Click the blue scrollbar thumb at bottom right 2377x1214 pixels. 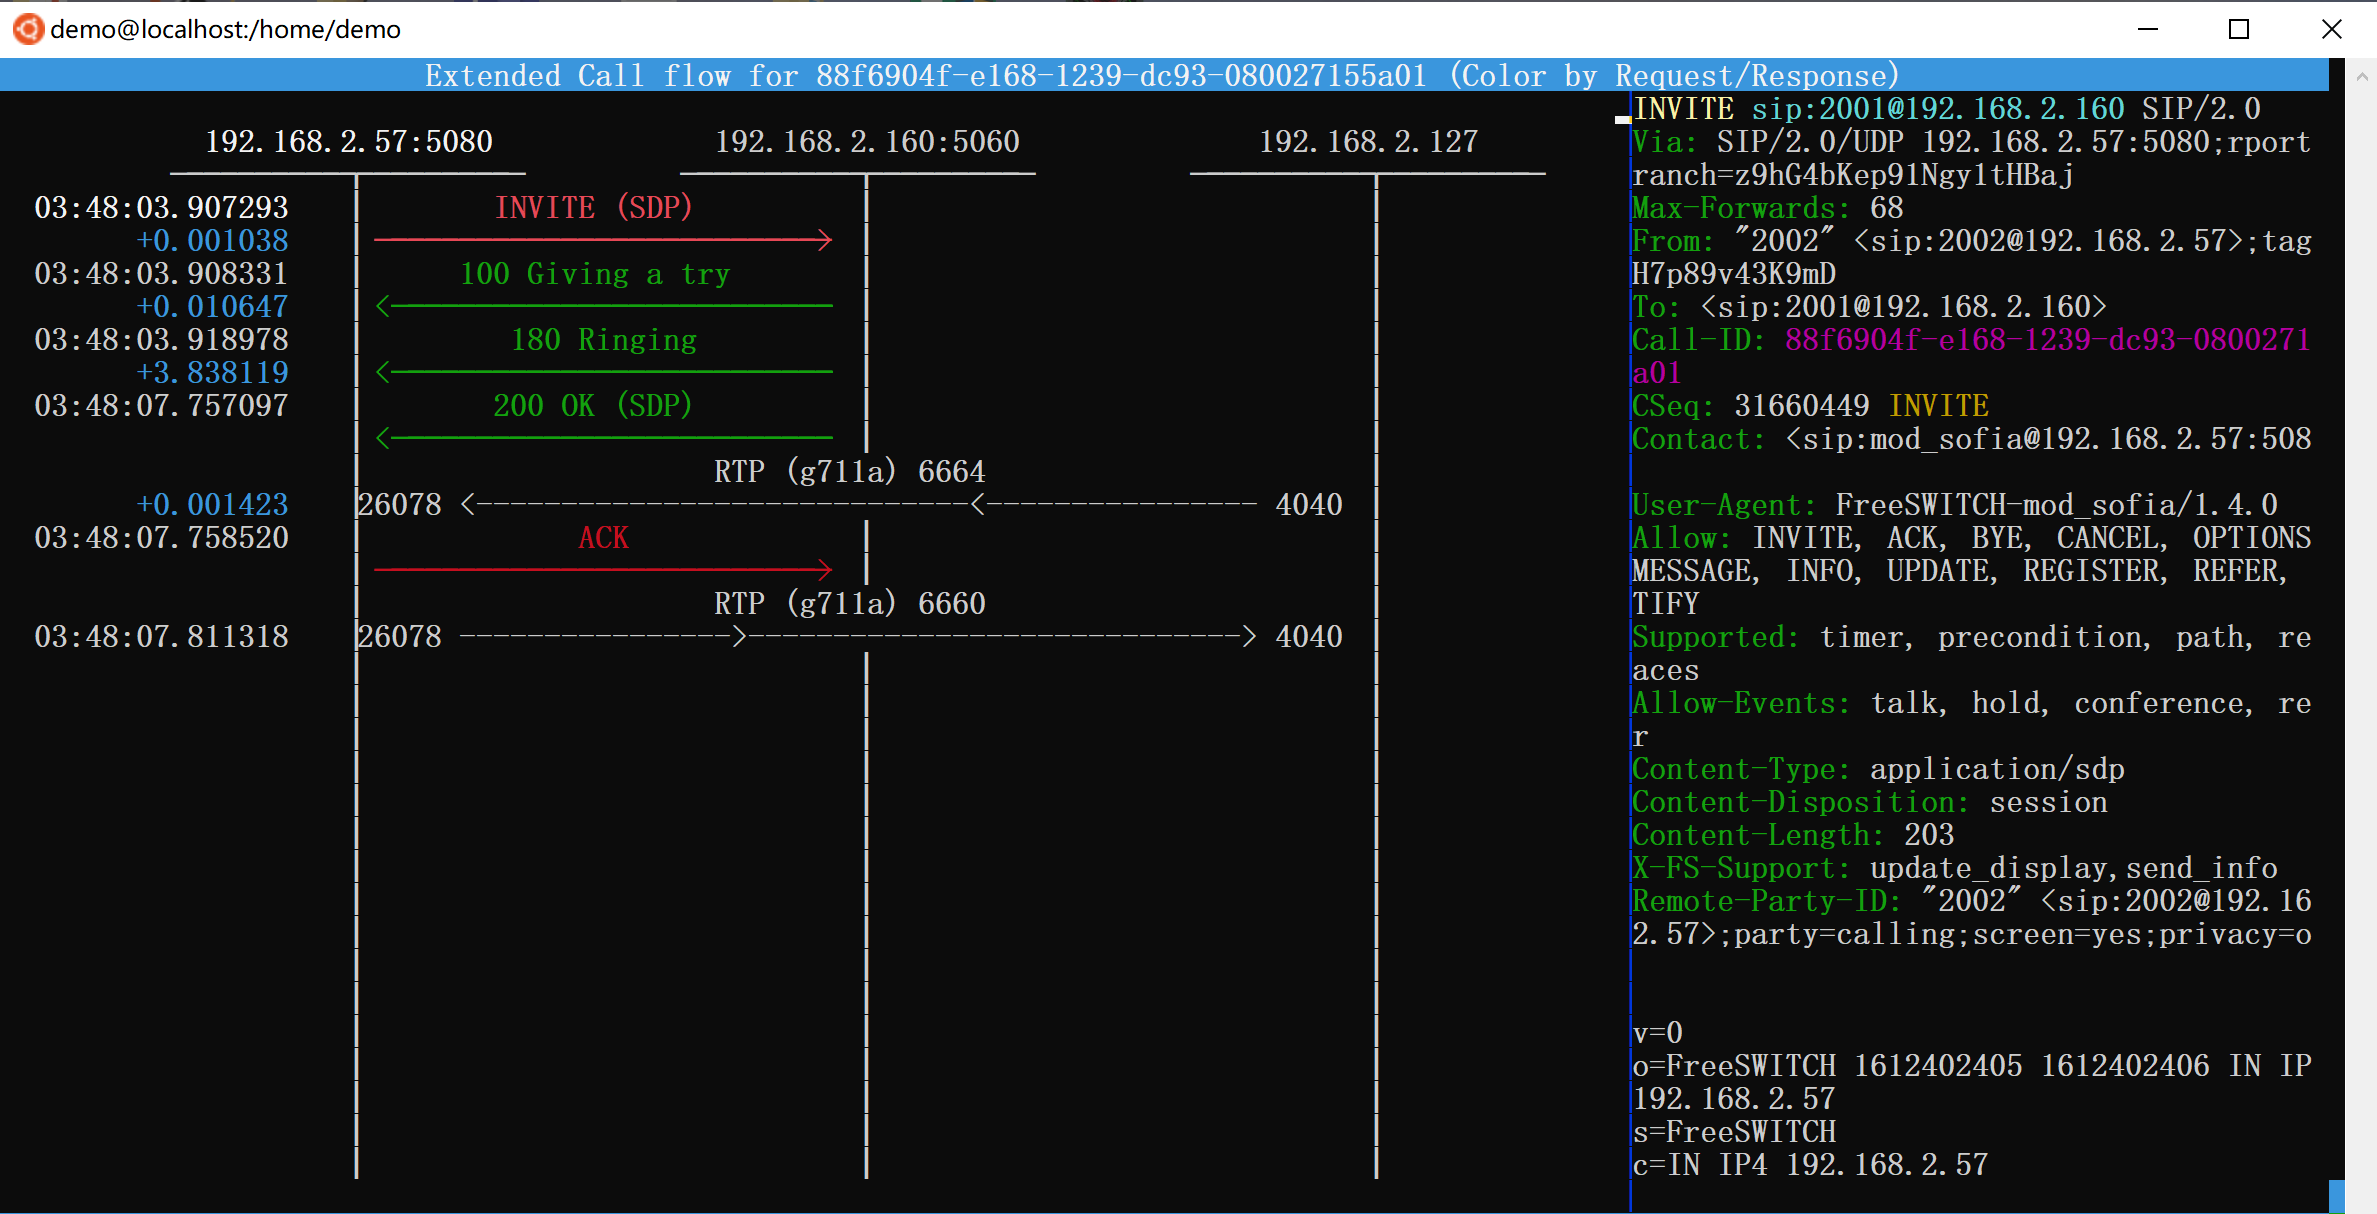pos(2337,1196)
